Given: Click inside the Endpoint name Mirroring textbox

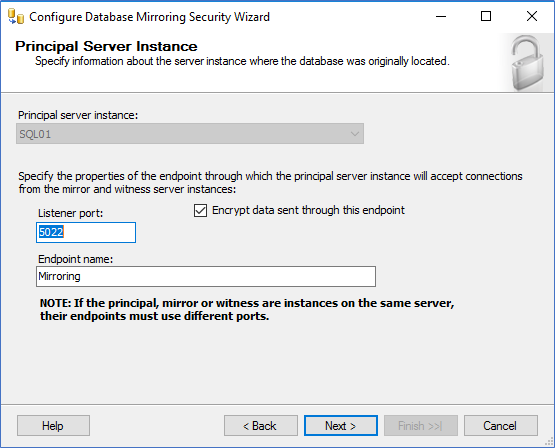Looking at the screenshot, I should coord(206,276).
